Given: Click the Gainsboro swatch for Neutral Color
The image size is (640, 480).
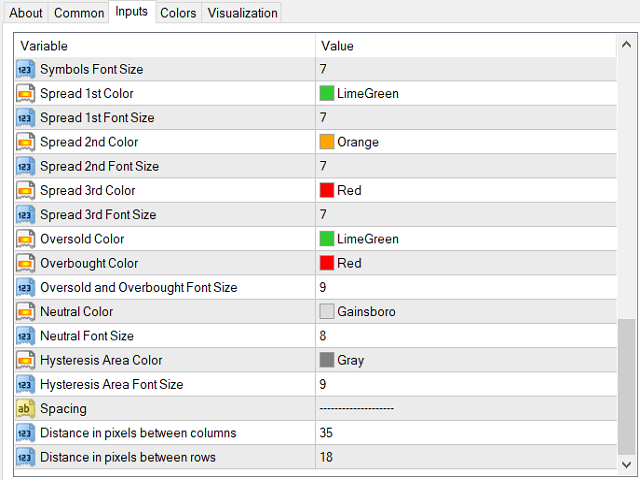Looking at the screenshot, I should click(x=327, y=312).
